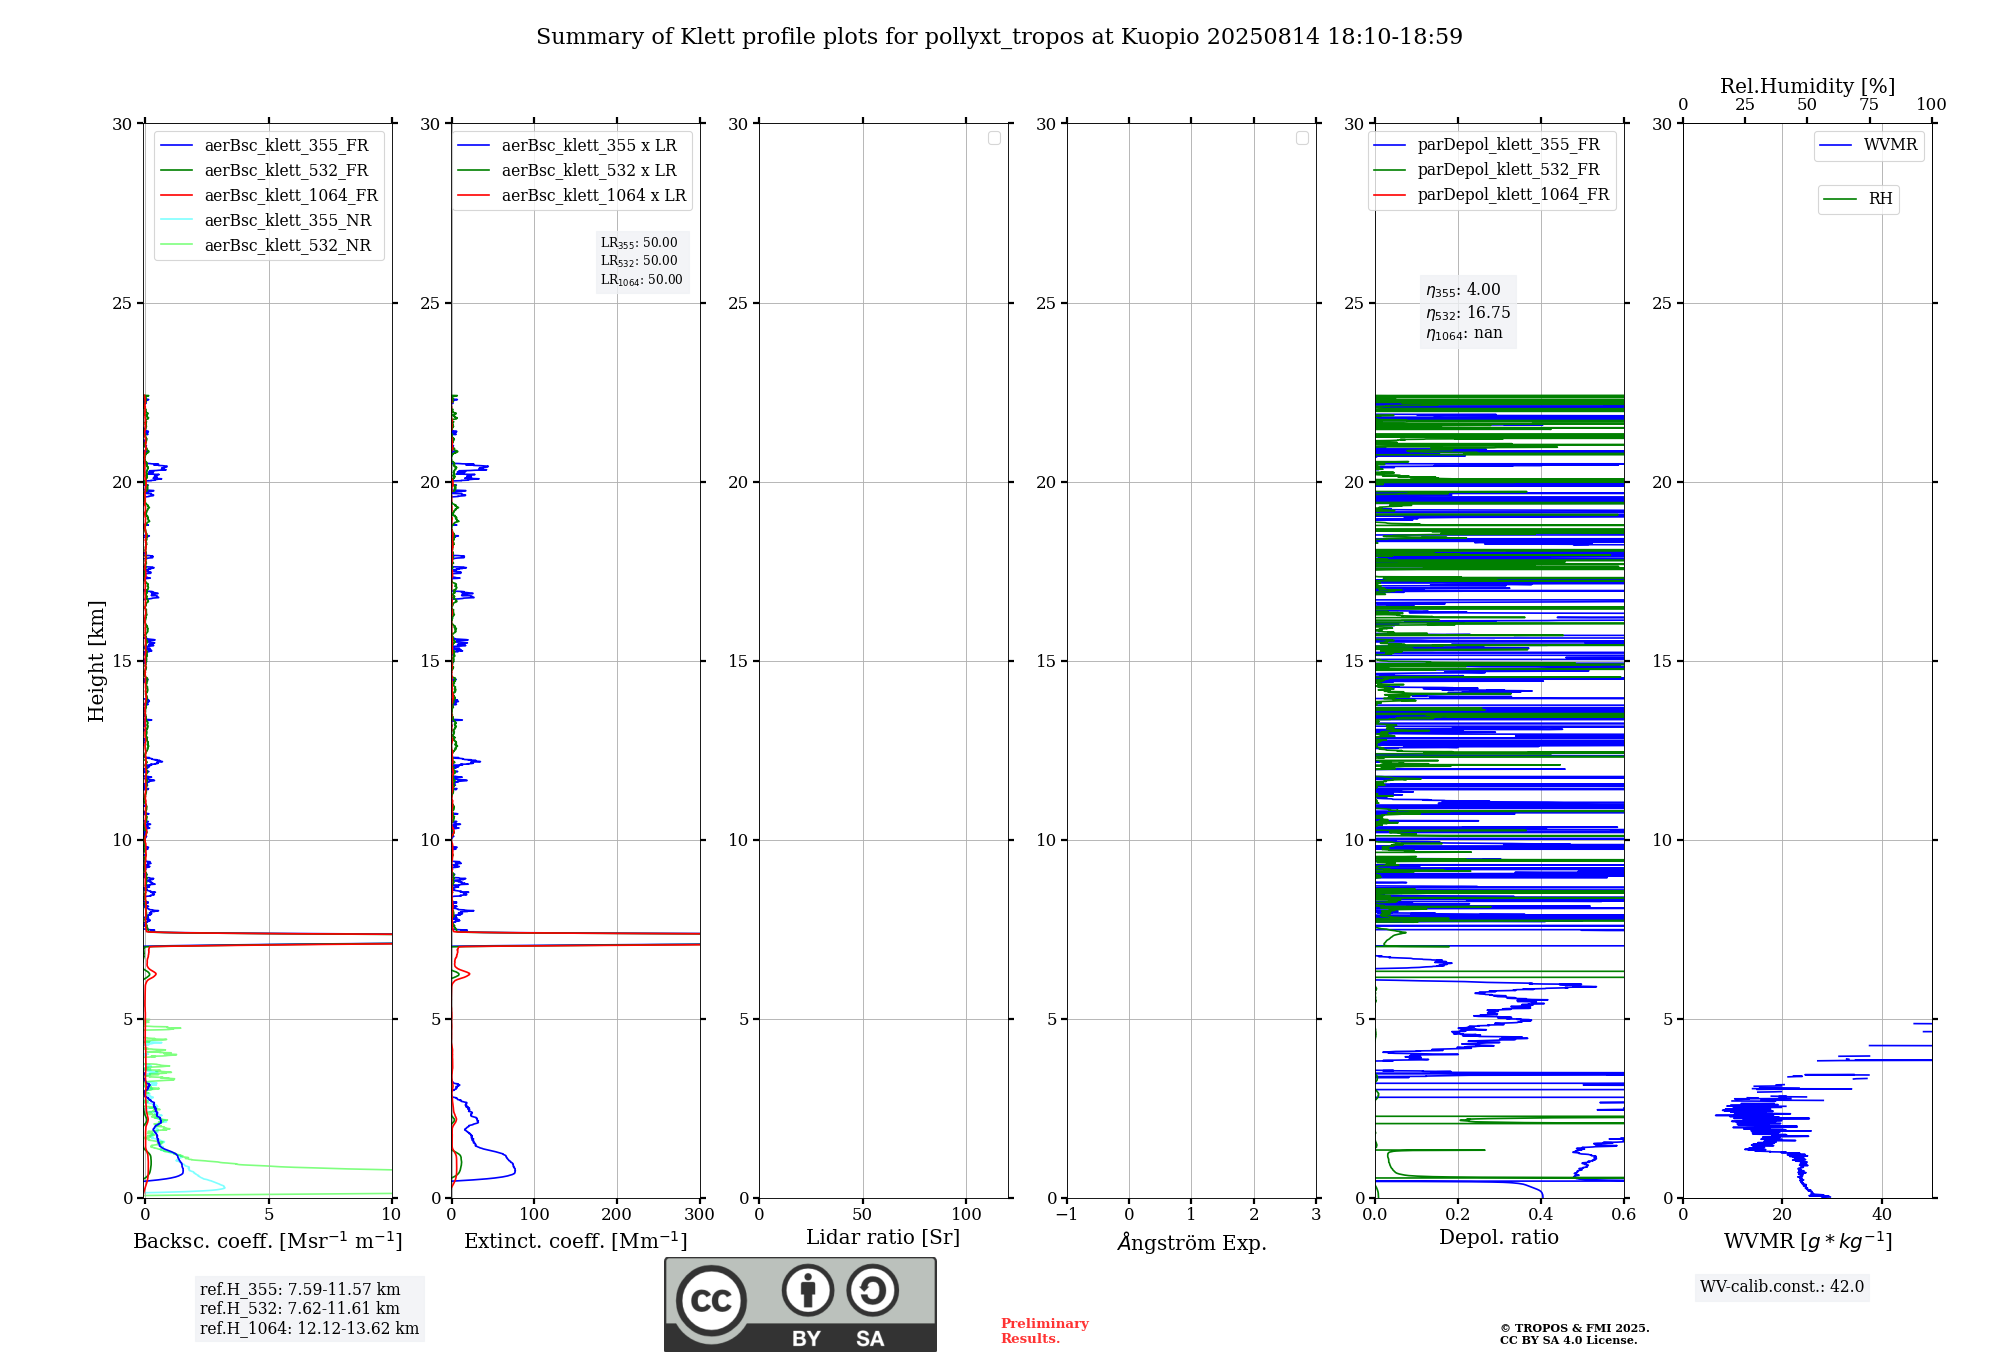Click the TROPOS & FMI 2025 copyright text
Screen dimensions: 2000x1360
pos(1574,1329)
